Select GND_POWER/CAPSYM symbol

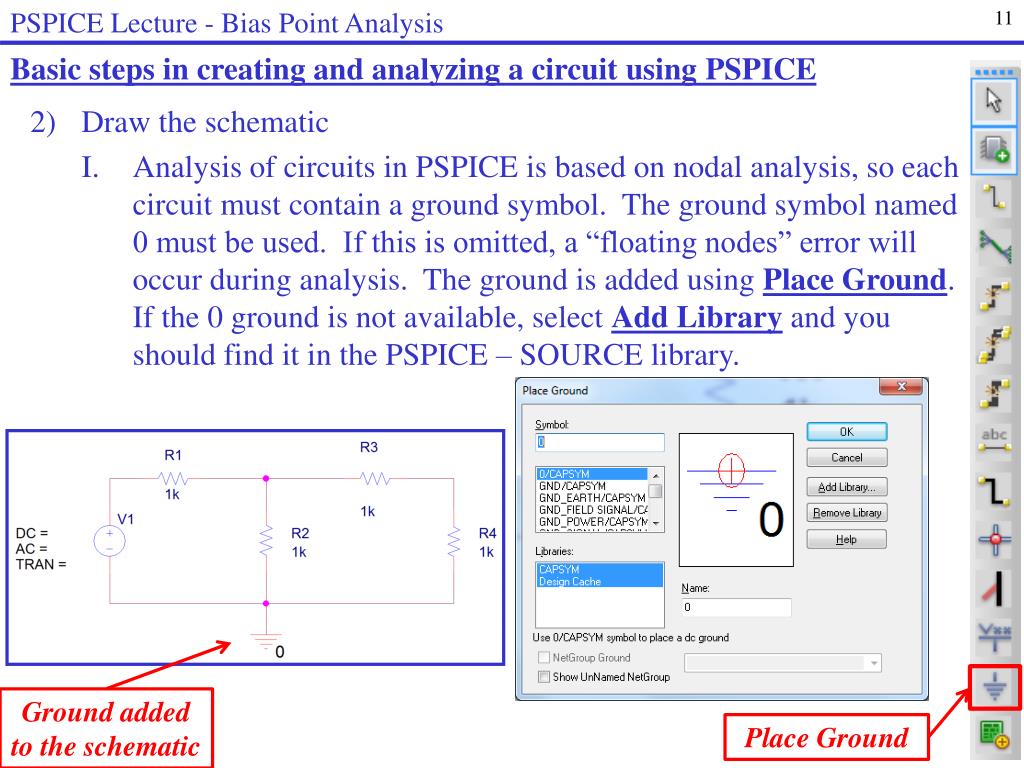[x=592, y=522]
